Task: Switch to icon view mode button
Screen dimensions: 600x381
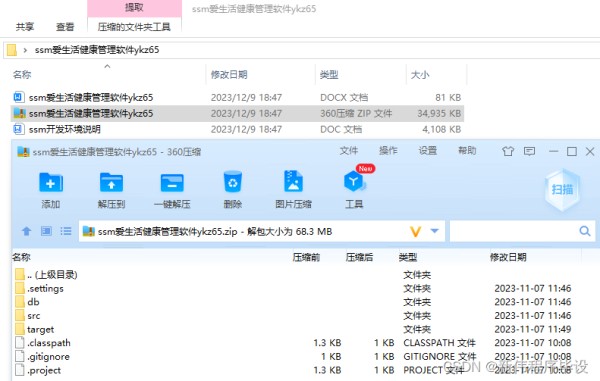Action: [46, 231]
